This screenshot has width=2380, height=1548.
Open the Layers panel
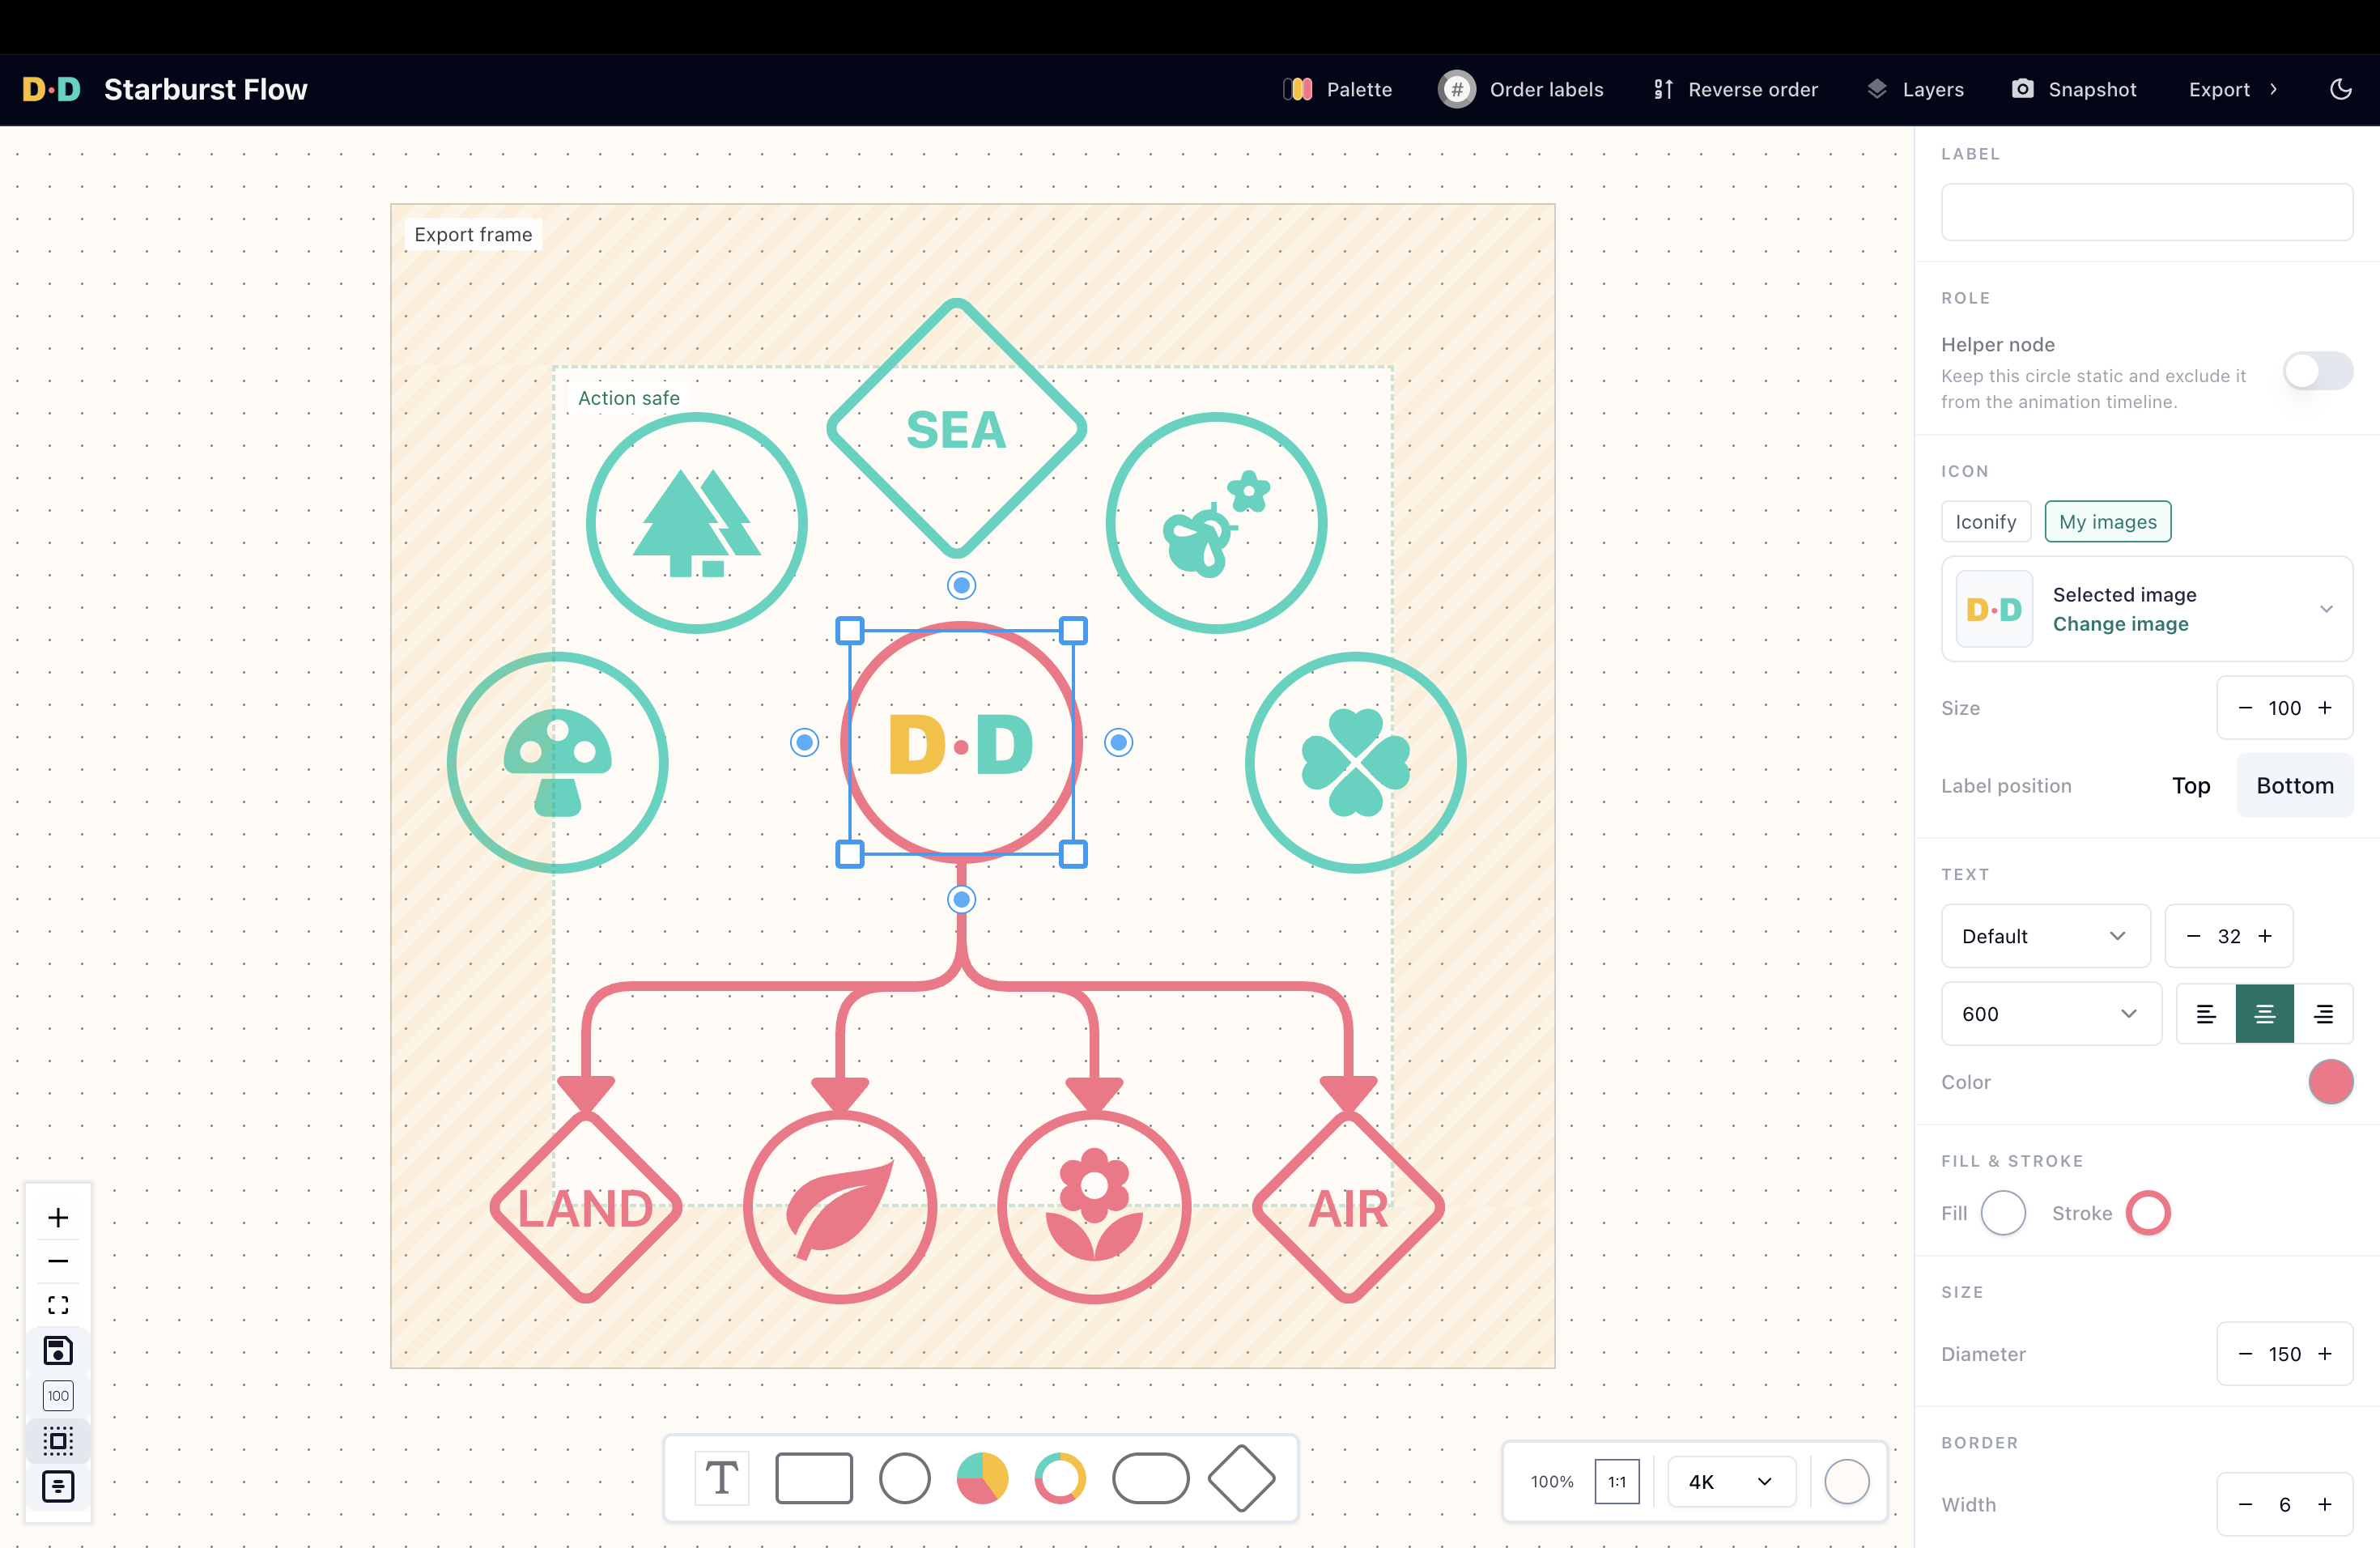1915,89
